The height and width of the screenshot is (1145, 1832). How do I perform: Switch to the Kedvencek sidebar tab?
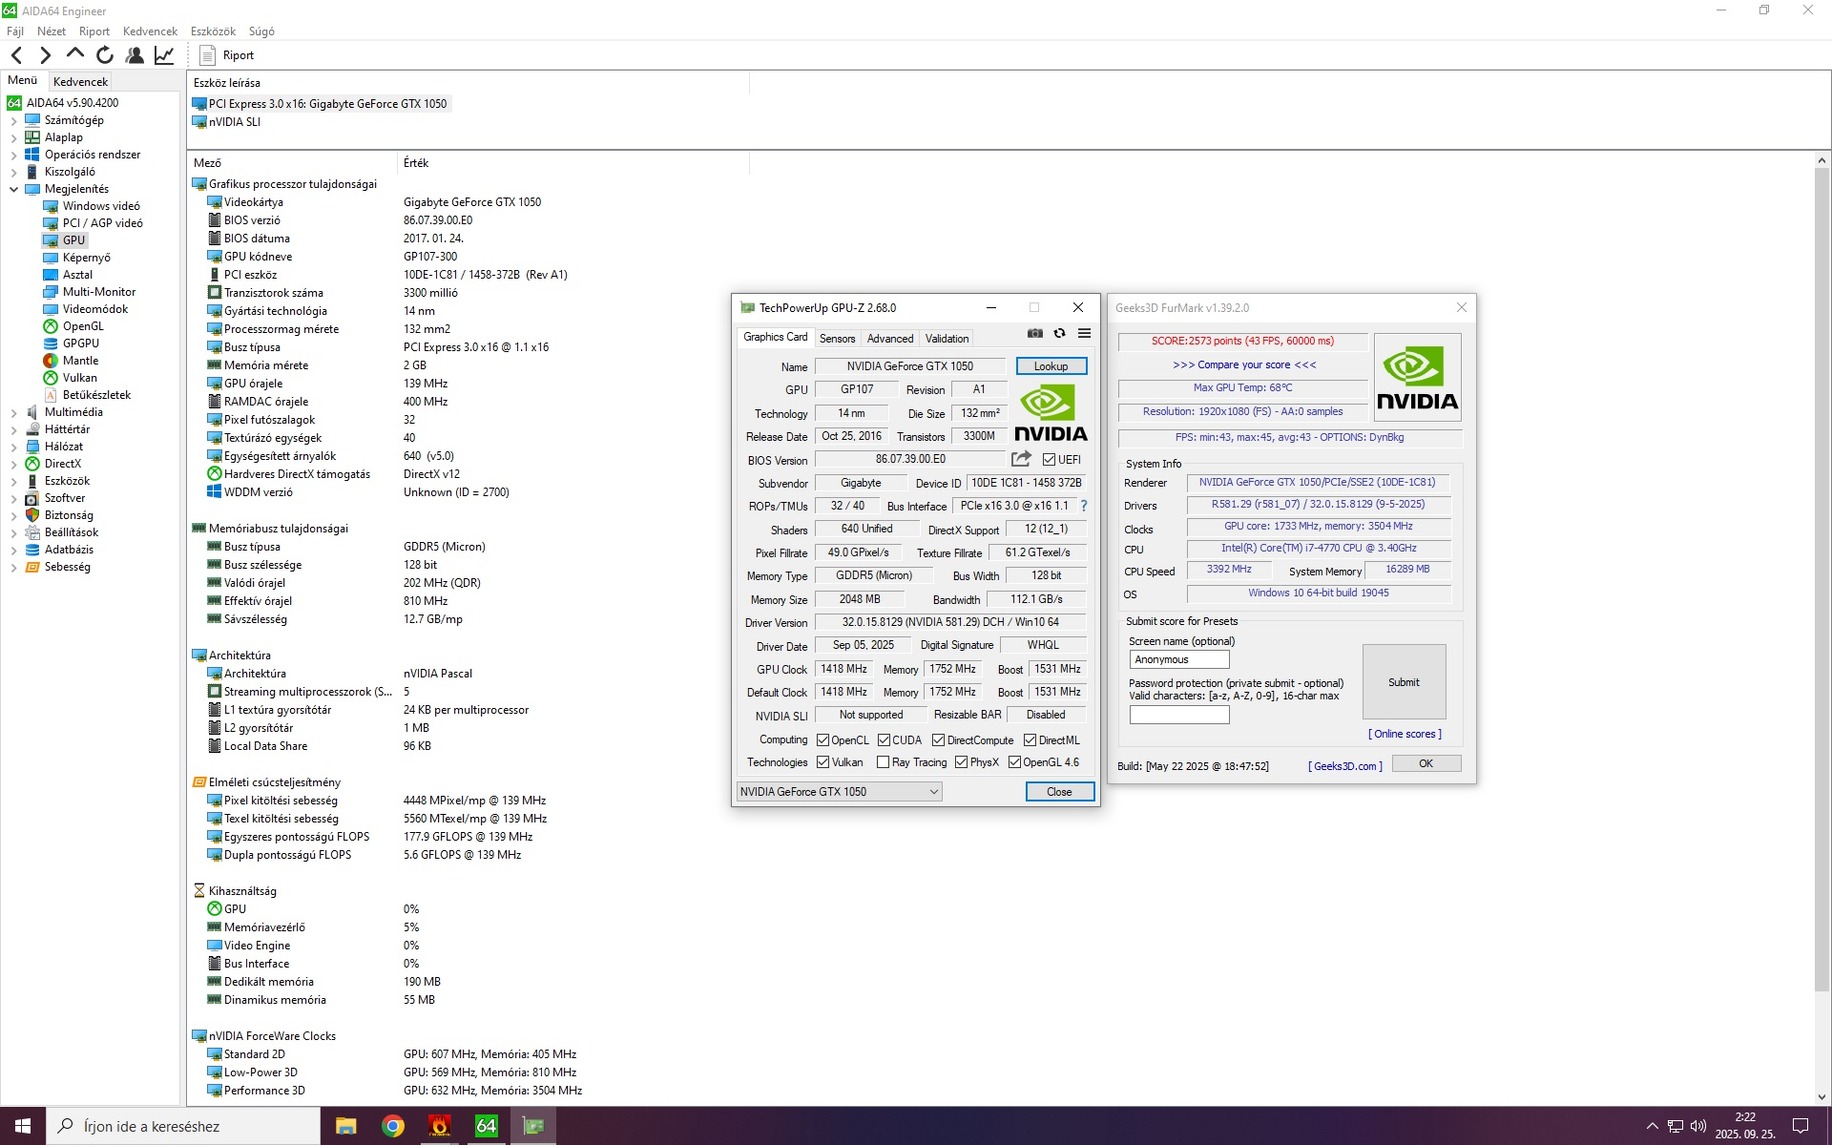(80, 82)
